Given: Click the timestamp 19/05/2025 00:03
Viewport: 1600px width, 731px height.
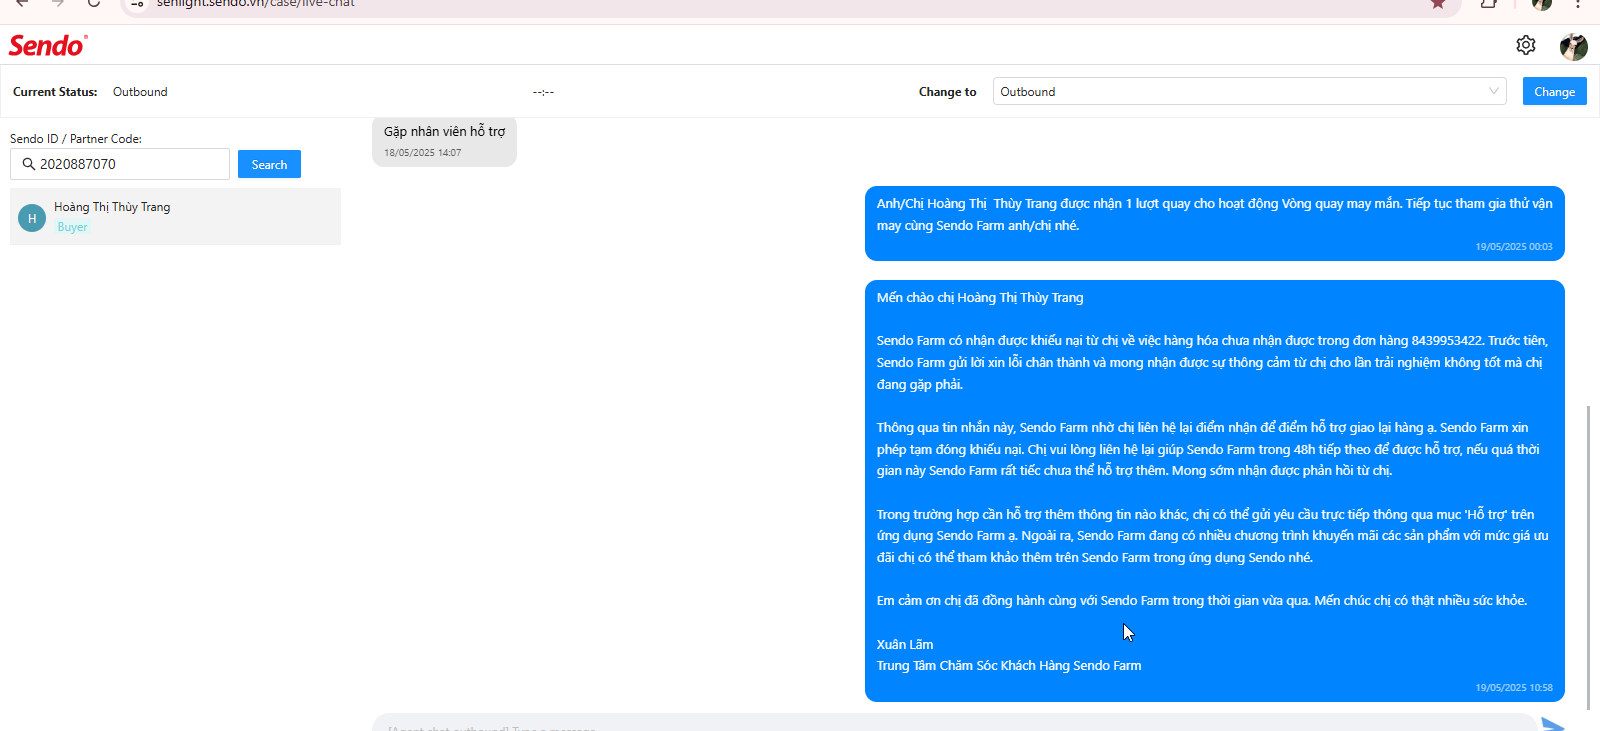Looking at the screenshot, I should [x=1514, y=247].
